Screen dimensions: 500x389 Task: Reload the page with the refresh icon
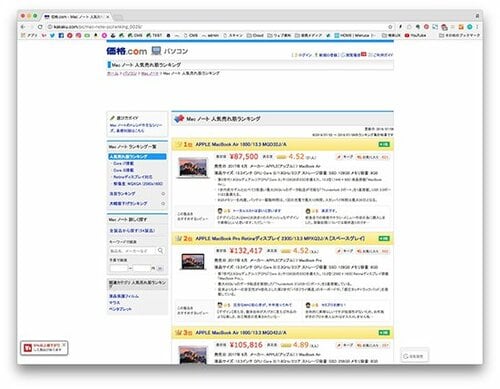40,27
